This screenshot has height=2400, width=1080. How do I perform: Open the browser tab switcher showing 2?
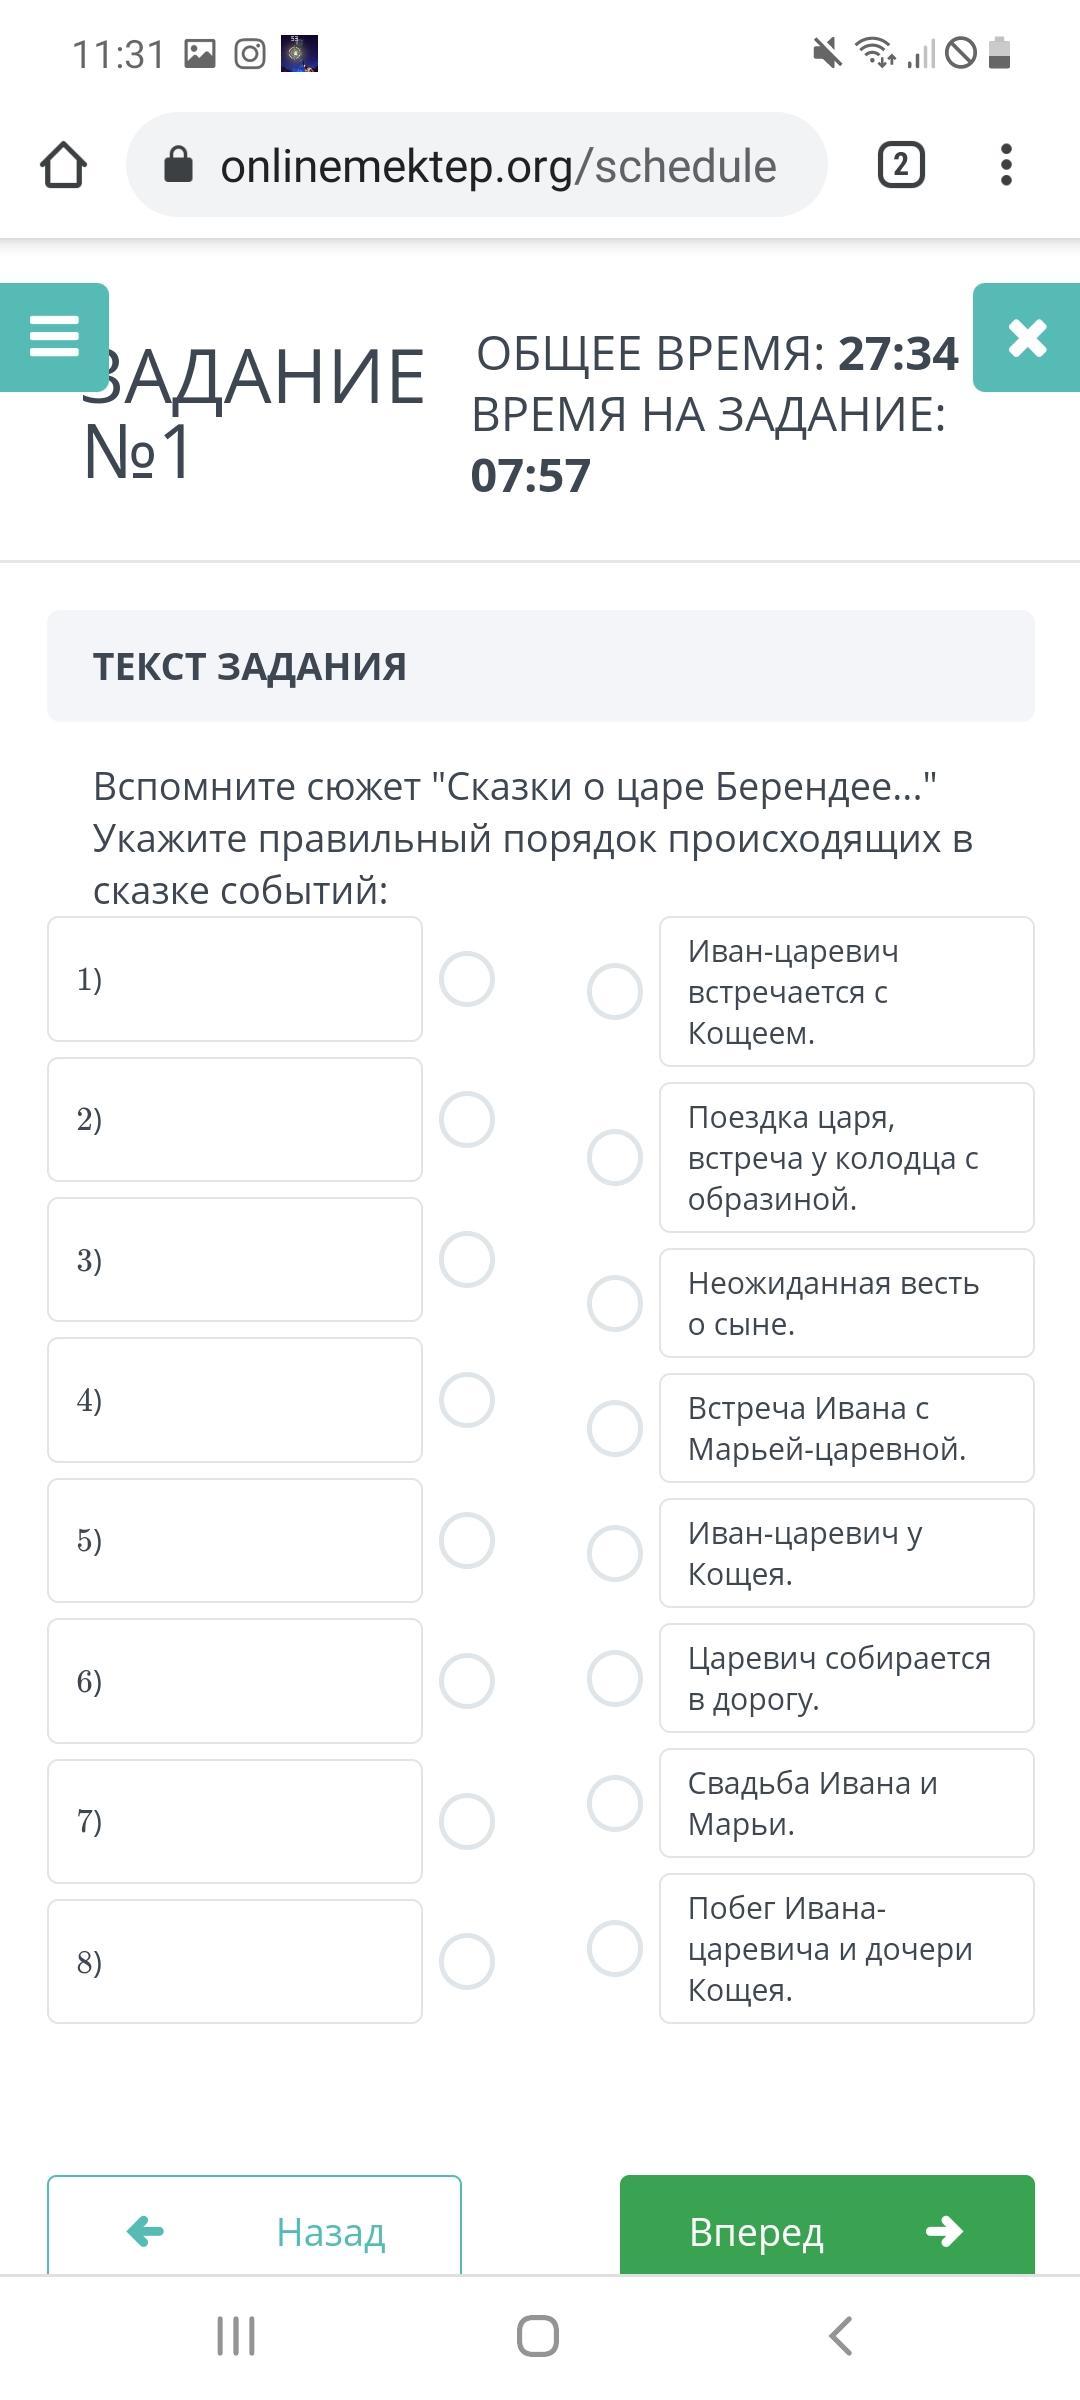click(900, 165)
